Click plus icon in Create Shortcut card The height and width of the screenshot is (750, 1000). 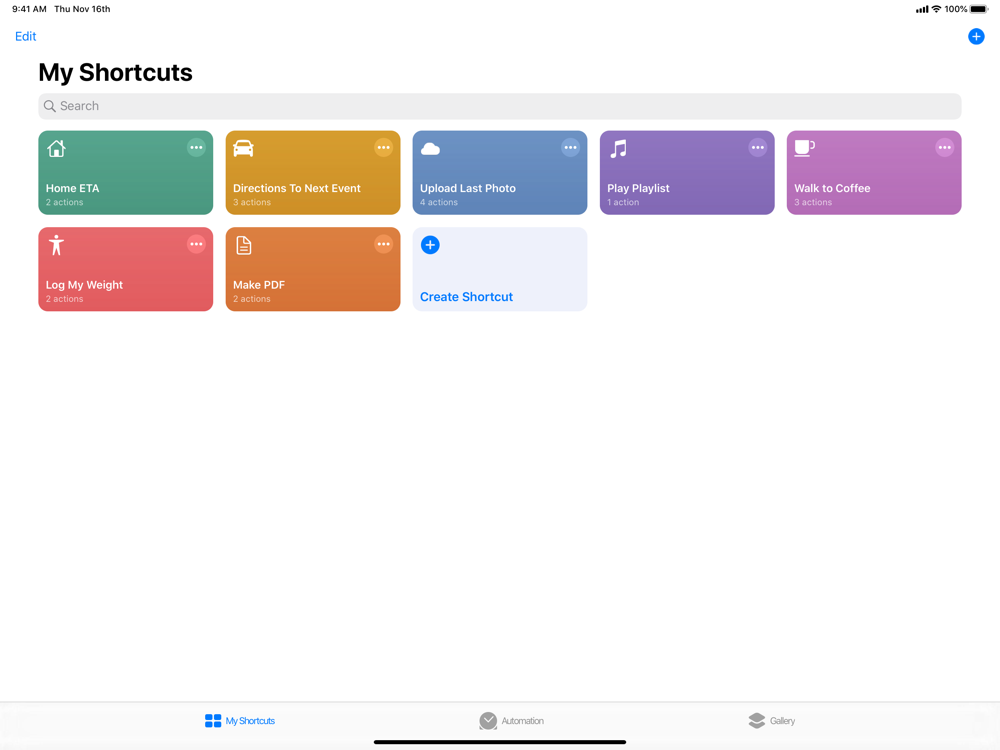[x=430, y=245]
